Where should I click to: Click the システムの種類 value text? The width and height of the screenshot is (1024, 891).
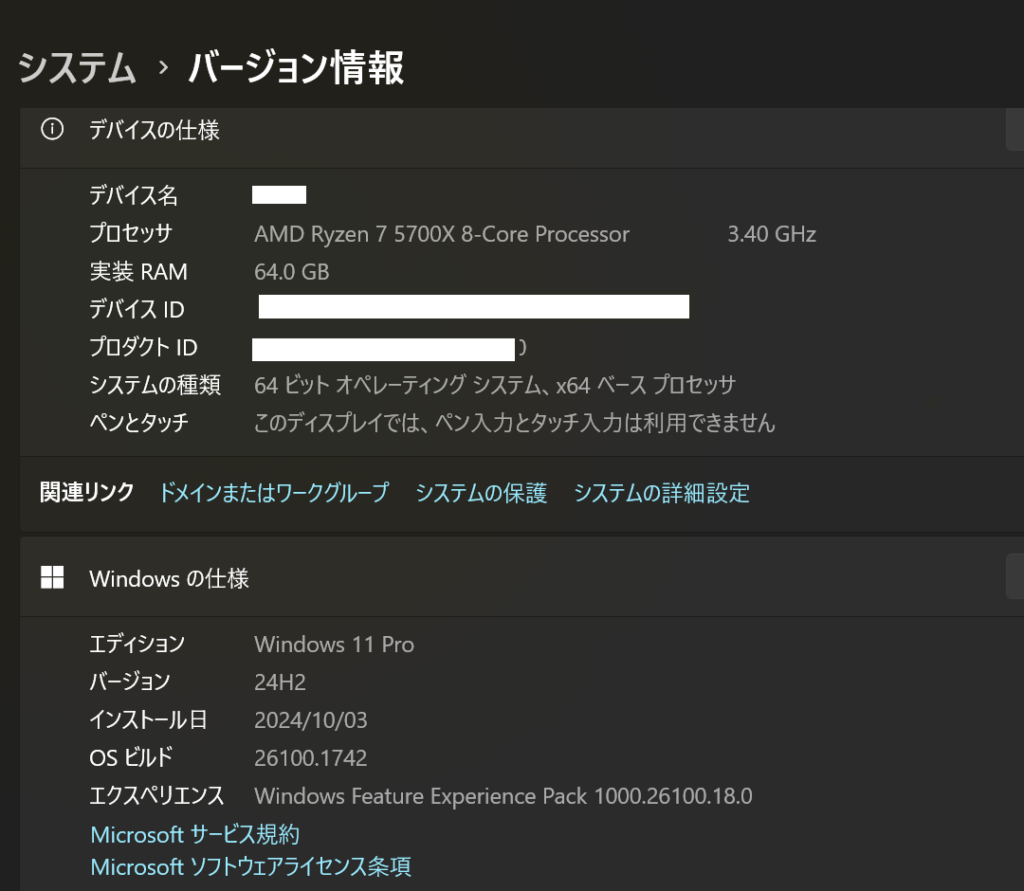tap(495, 385)
